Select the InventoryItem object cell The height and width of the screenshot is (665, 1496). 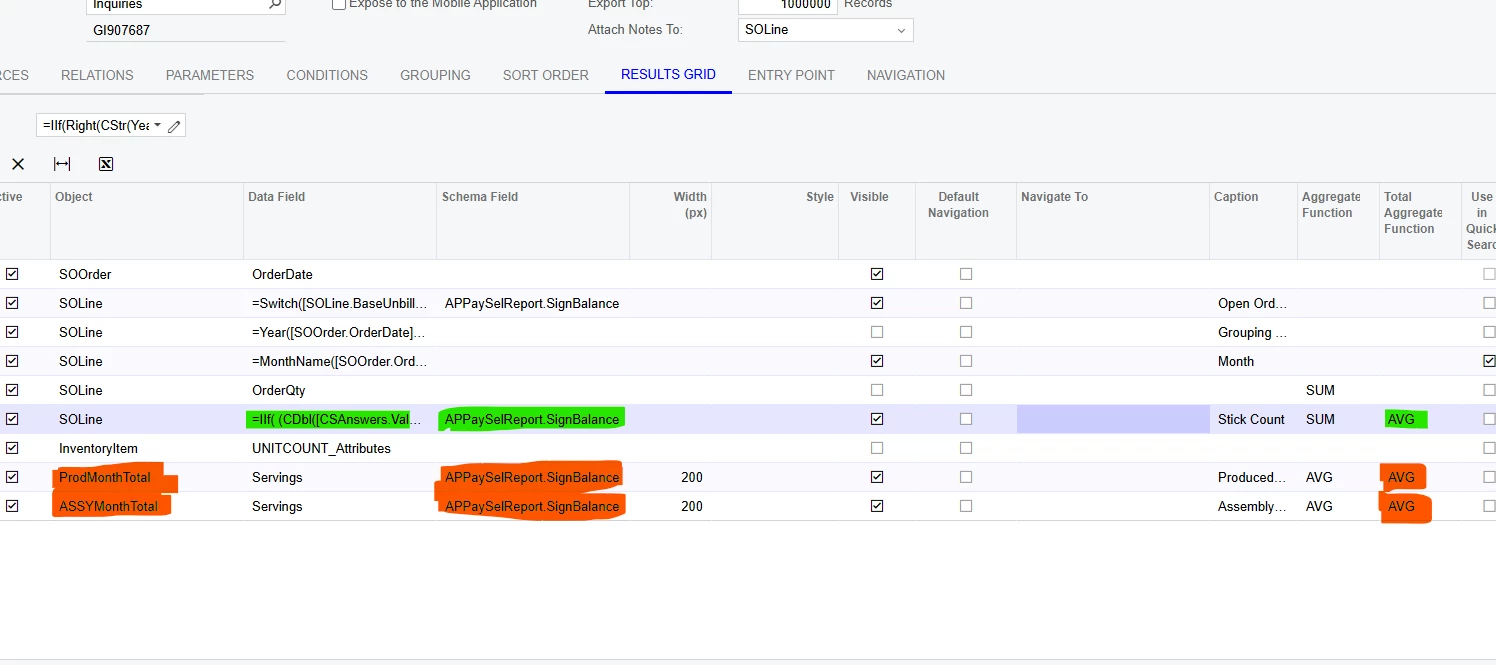tap(147, 448)
